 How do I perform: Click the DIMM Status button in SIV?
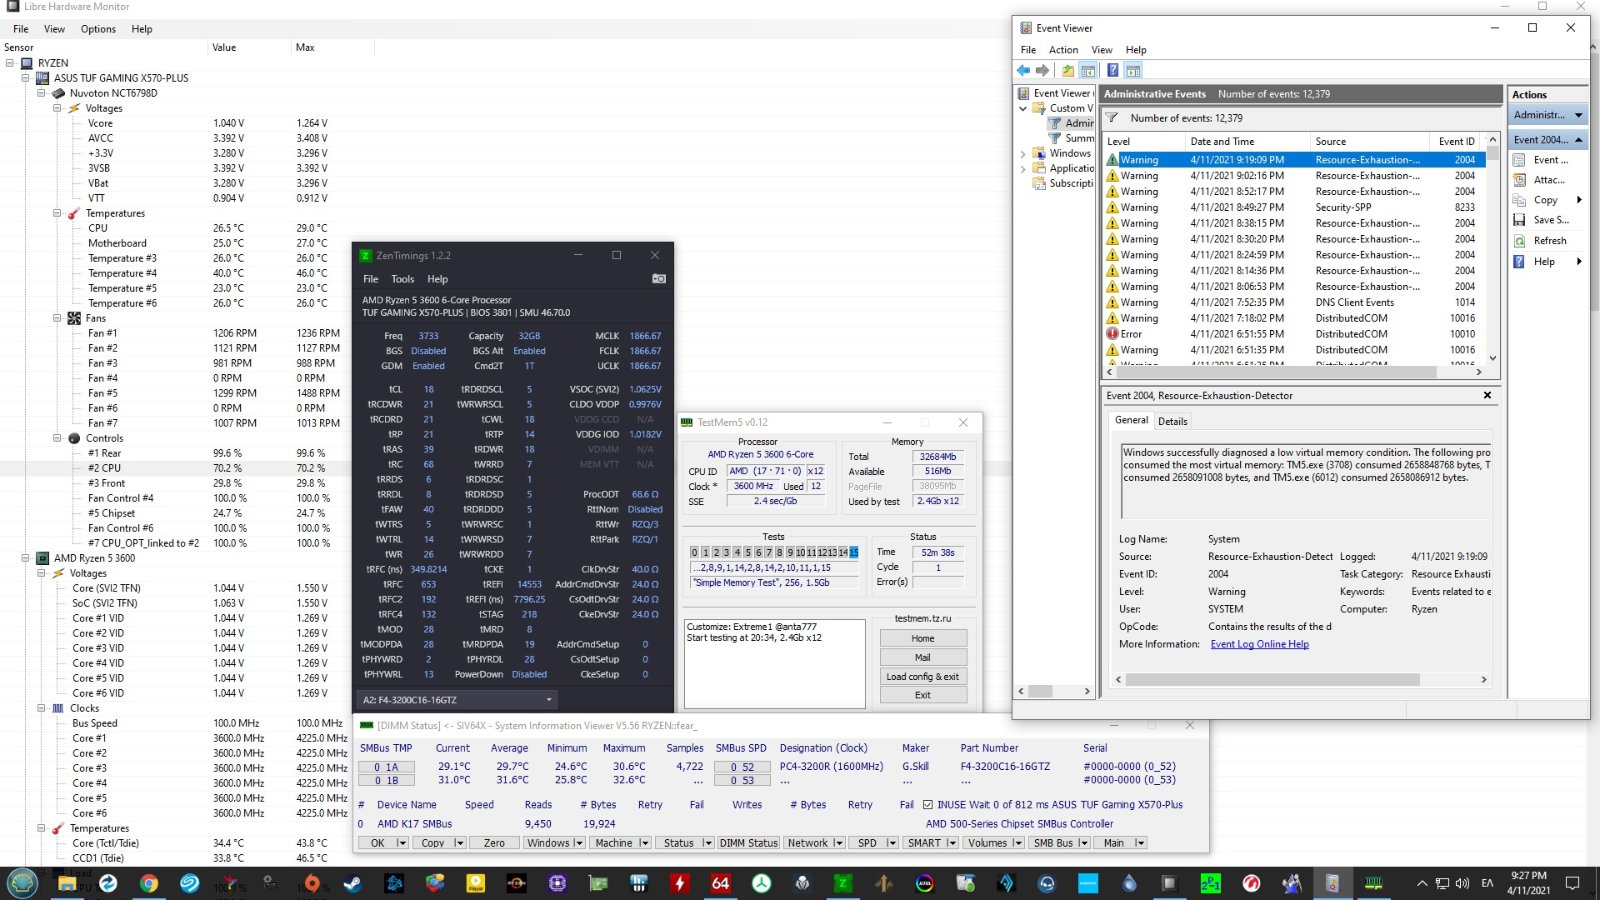coord(748,843)
